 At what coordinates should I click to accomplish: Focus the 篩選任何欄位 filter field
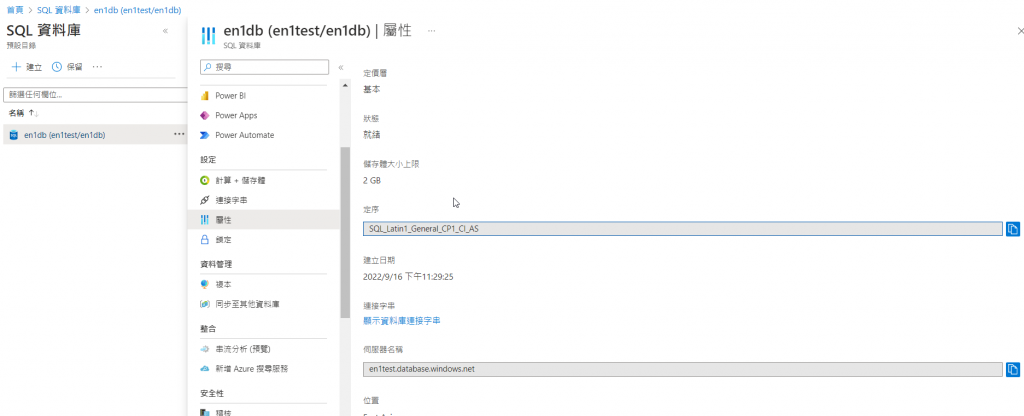pyautogui.click(x=95, y=95)
